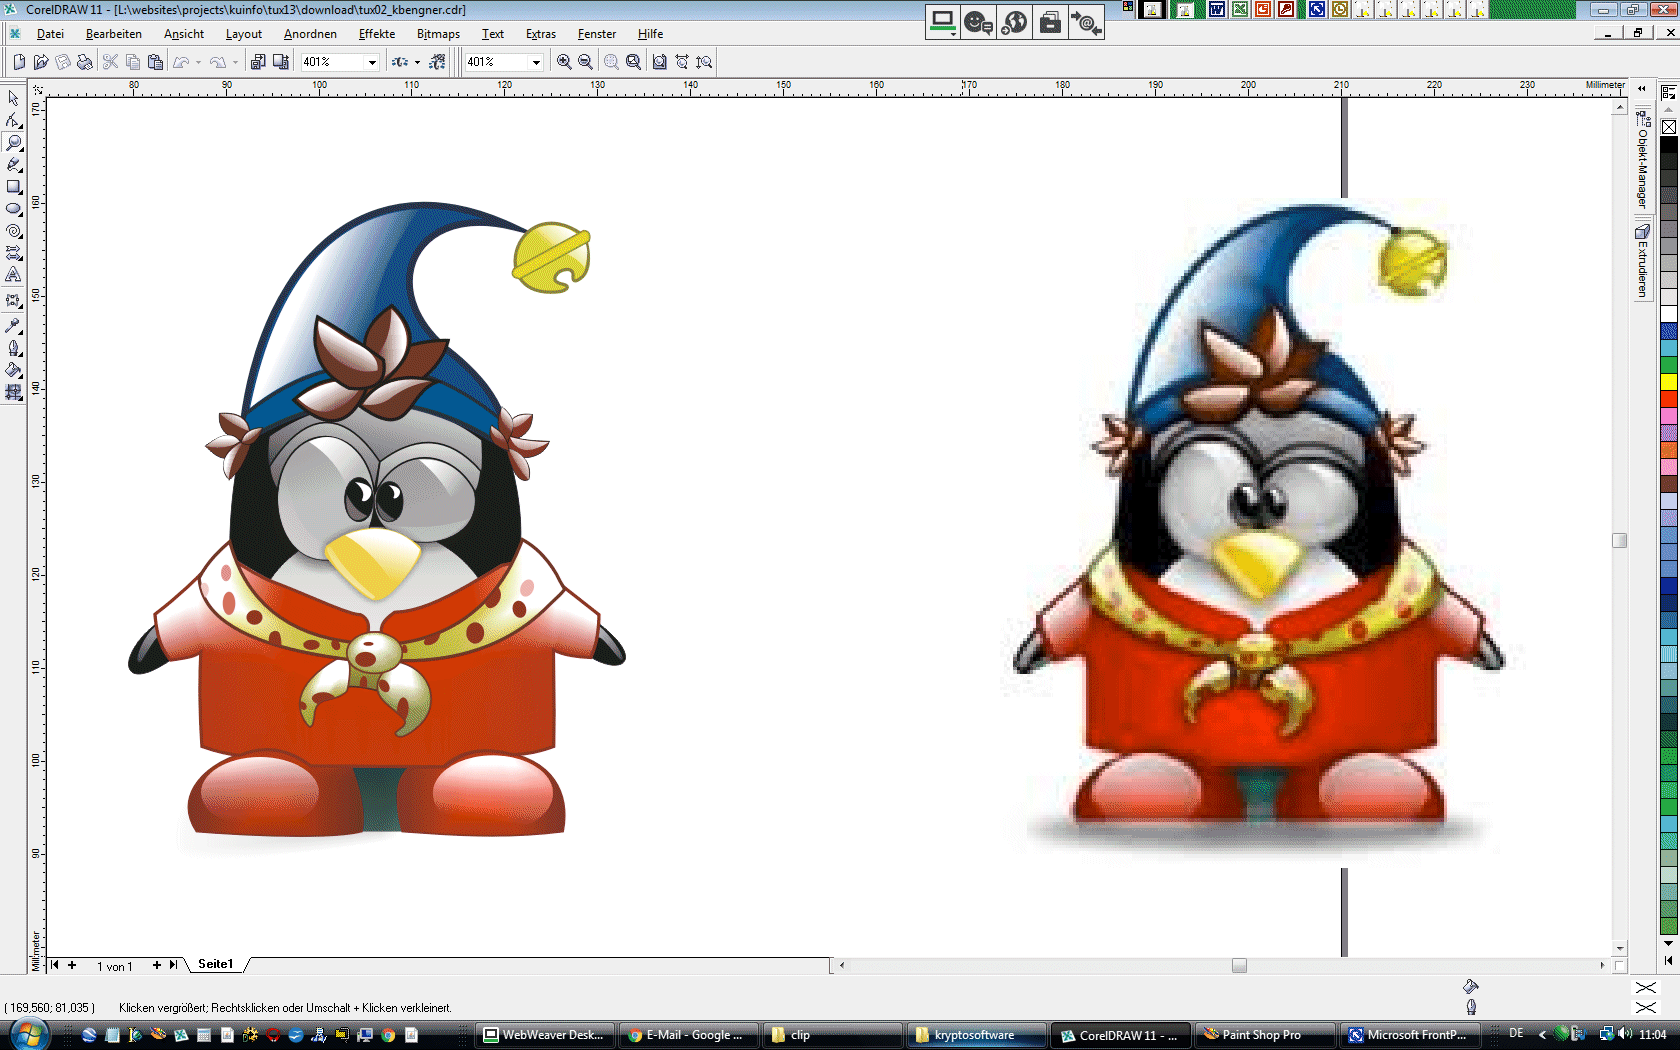Open the Hilfe menu
This screenshot has width=1680, height=1050.
651,34
